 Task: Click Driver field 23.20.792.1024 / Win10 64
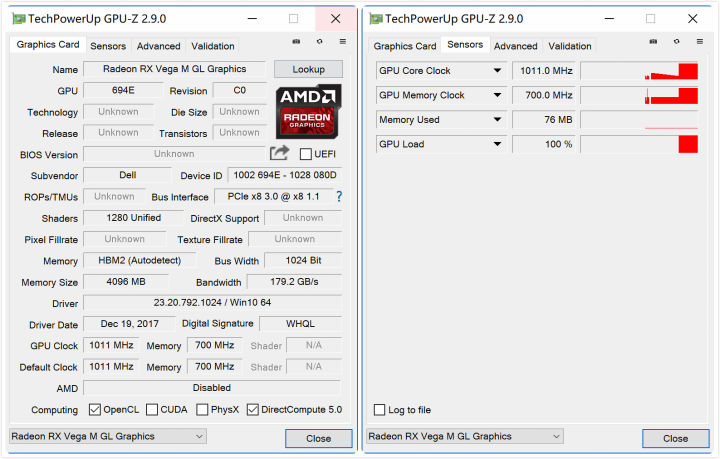[x=213, y=302]
